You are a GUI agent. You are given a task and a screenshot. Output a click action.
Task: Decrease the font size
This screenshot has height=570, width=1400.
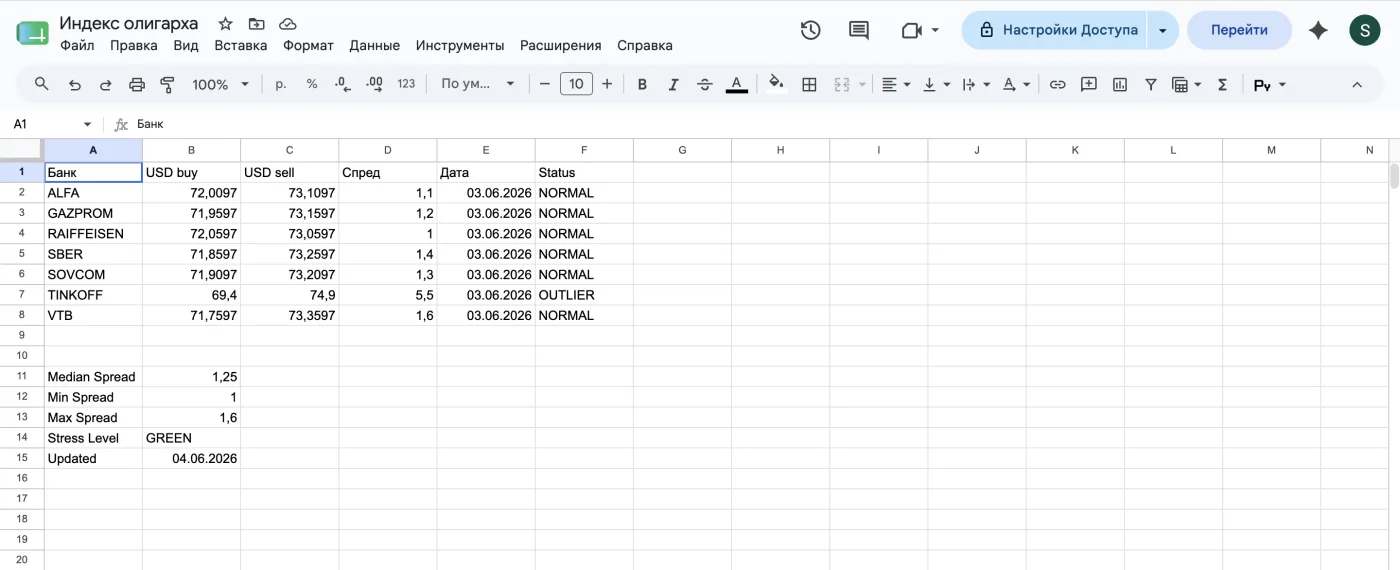[x=545, y=84]
